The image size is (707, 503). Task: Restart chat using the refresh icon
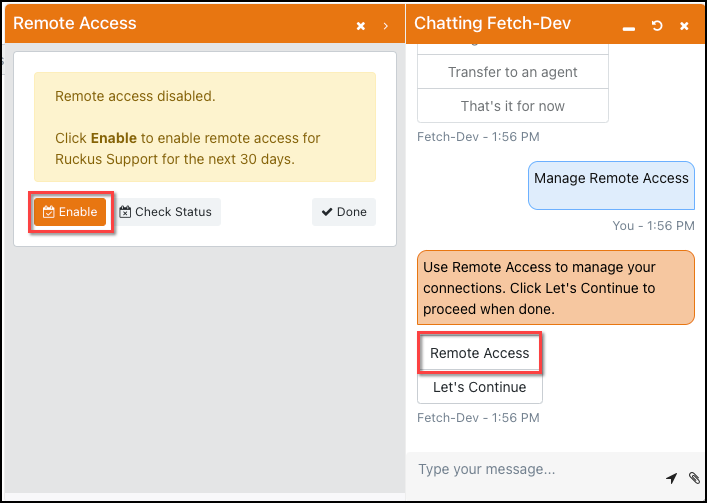[657, 26]
